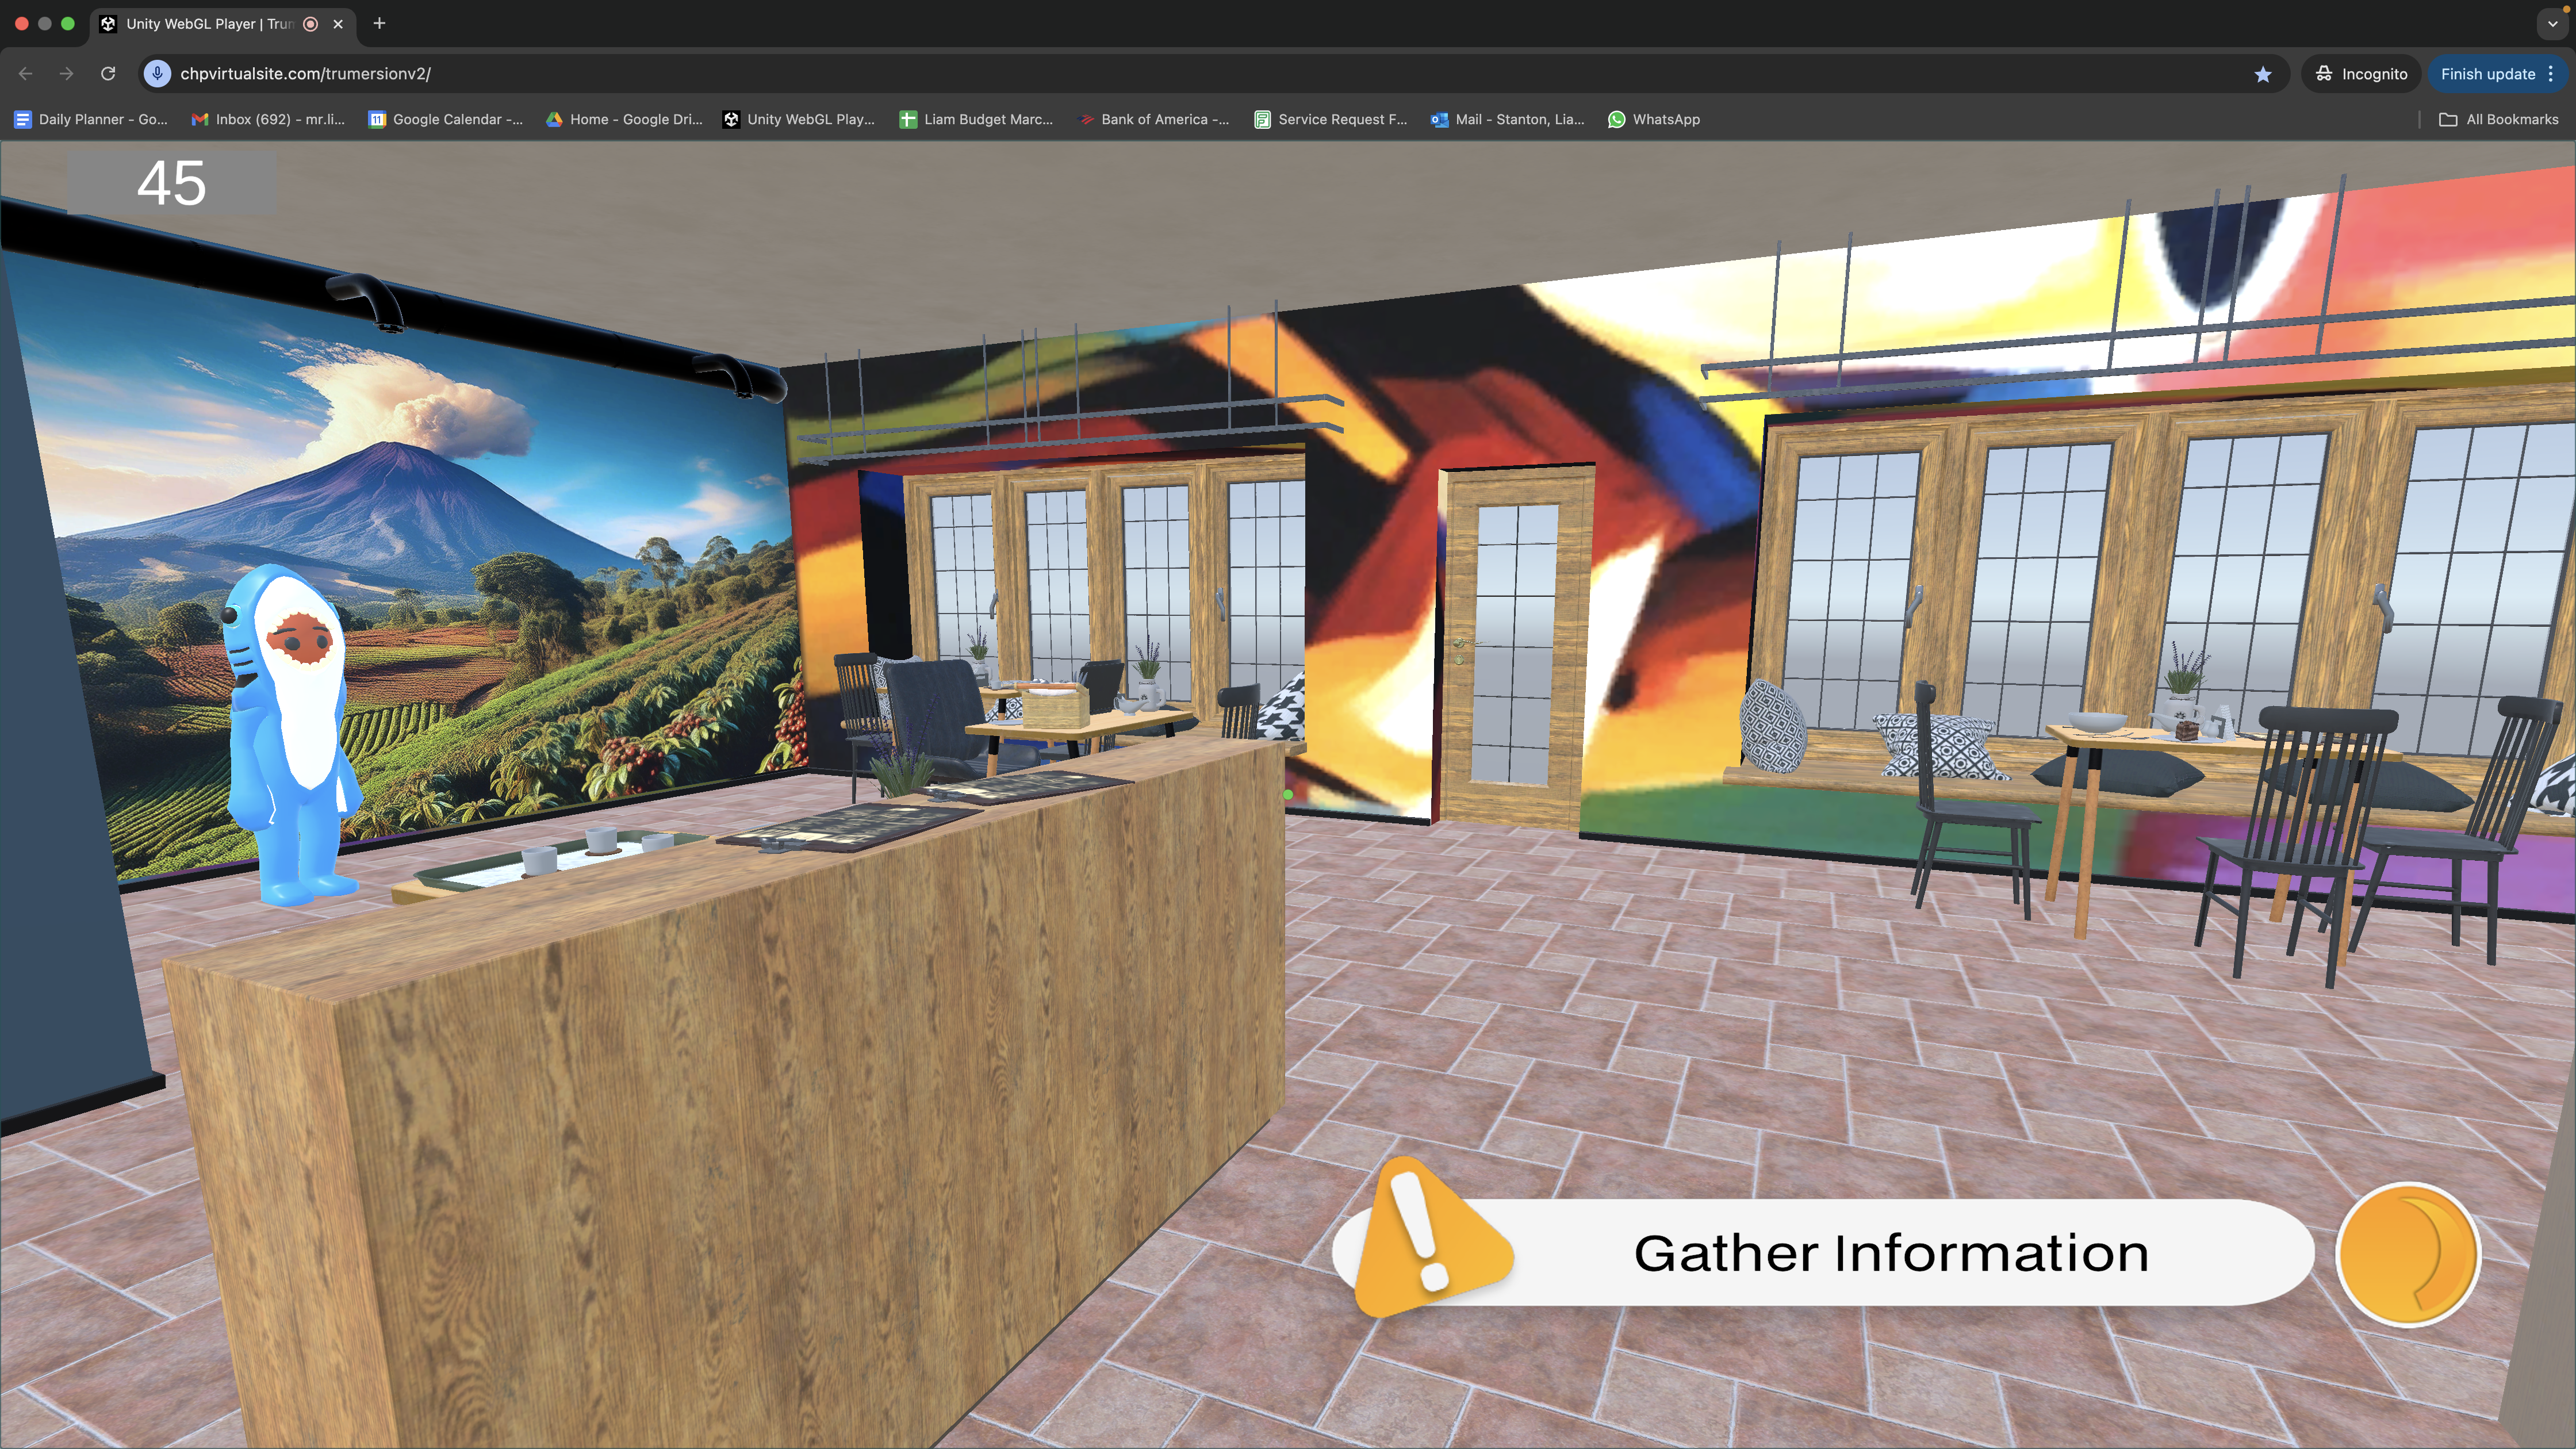Click the address bar URL
The image size is (2576, 1449).
[x=305, y=74]
